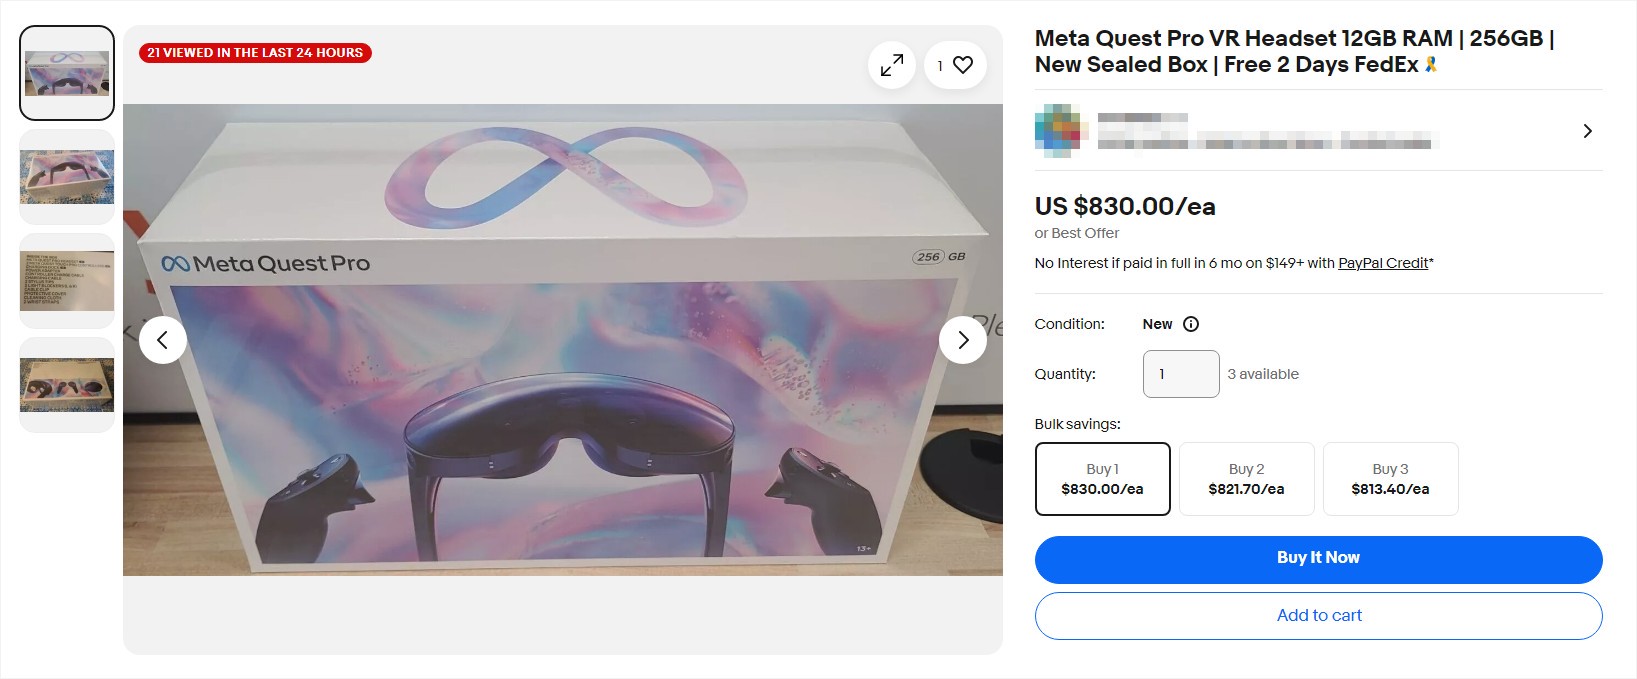Select the first gallery thumbnail

point(66,72)
